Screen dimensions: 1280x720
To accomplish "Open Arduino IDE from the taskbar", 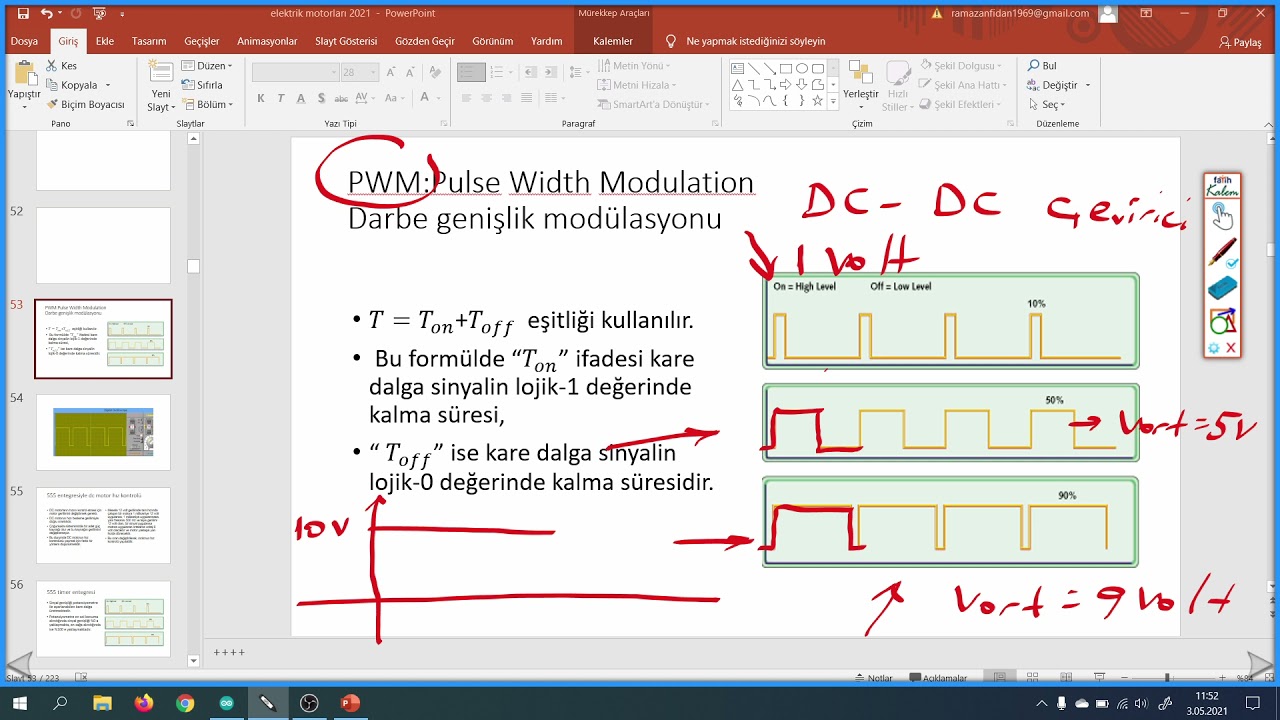I will click(x=226, y=703).
